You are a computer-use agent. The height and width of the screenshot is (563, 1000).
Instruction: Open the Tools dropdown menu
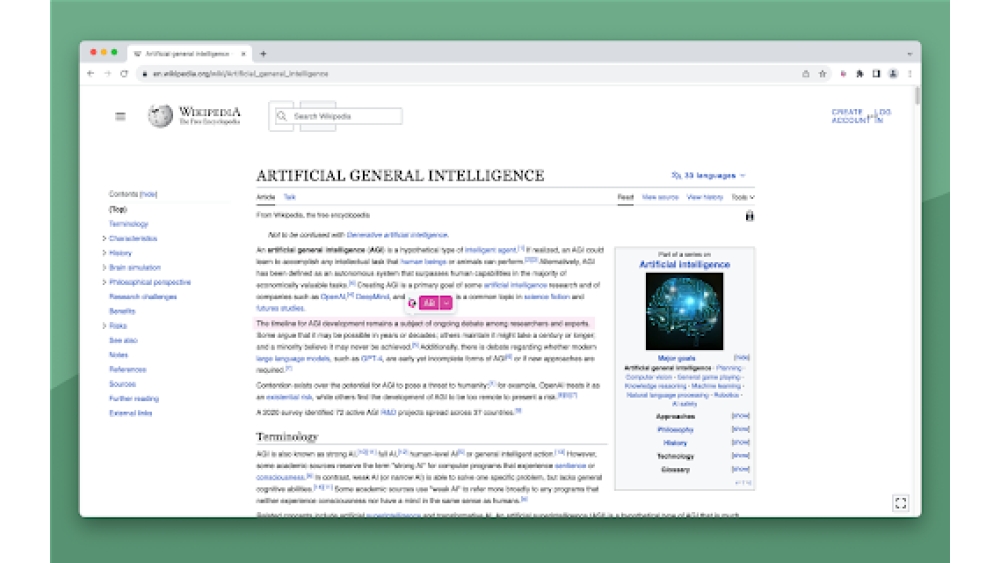742,197
